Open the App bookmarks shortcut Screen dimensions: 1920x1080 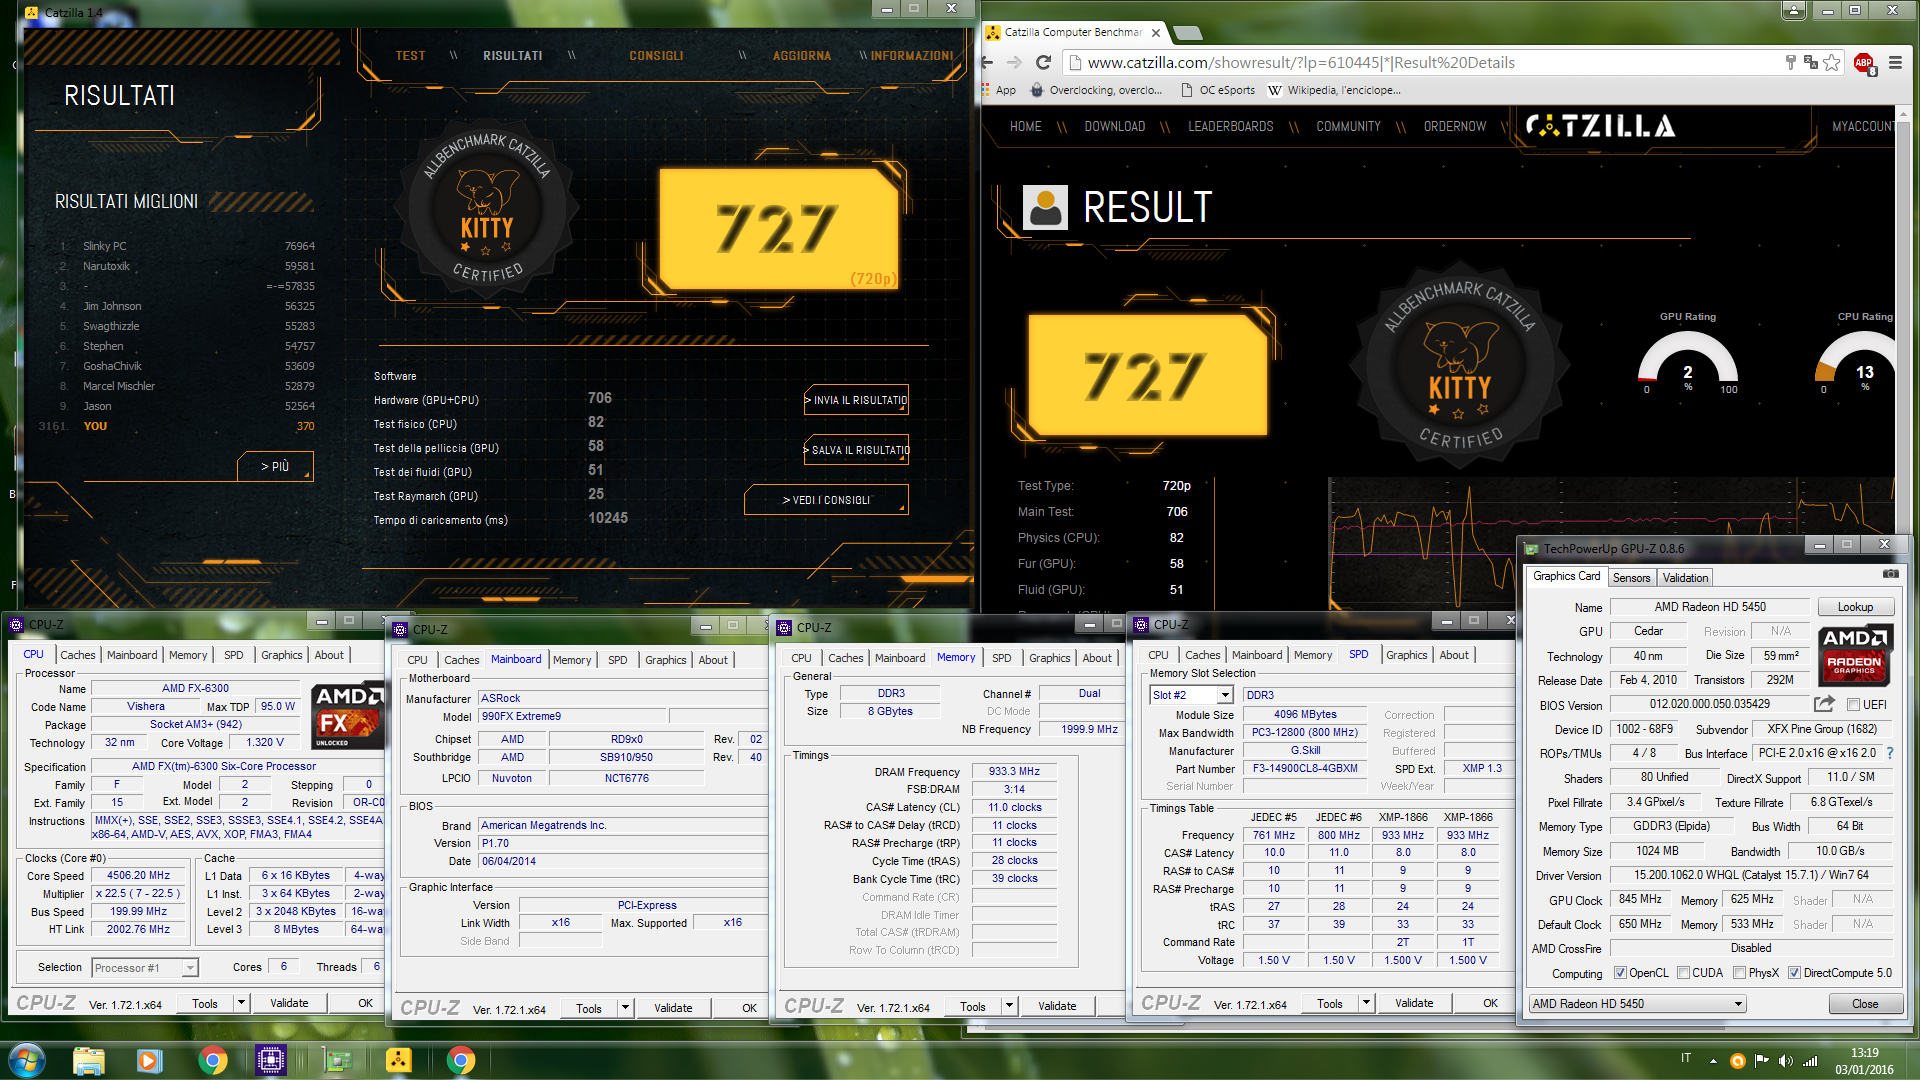point(998,90)
